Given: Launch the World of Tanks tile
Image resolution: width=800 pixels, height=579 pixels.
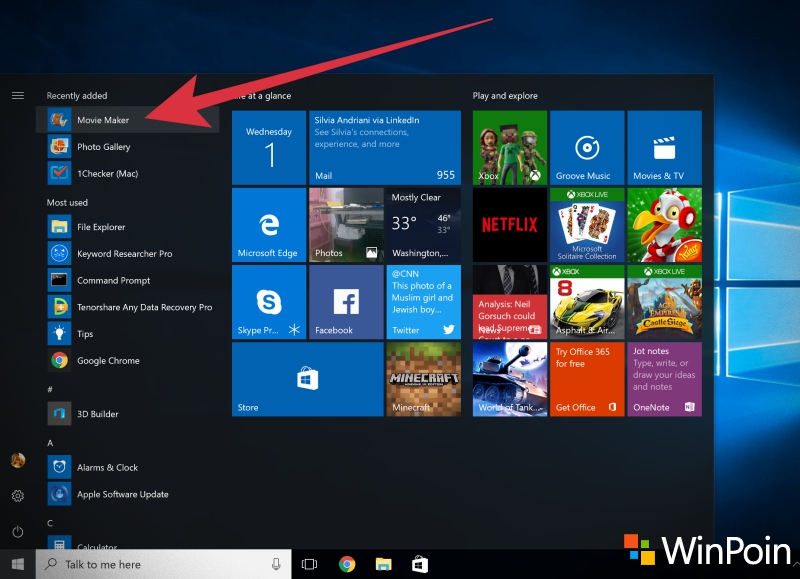Looking at the screenshot, I should [510, 379].
